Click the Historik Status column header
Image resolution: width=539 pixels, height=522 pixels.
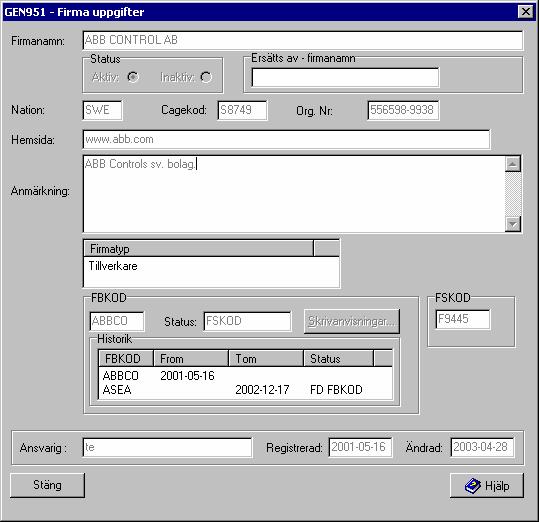[x=339, y=358]
